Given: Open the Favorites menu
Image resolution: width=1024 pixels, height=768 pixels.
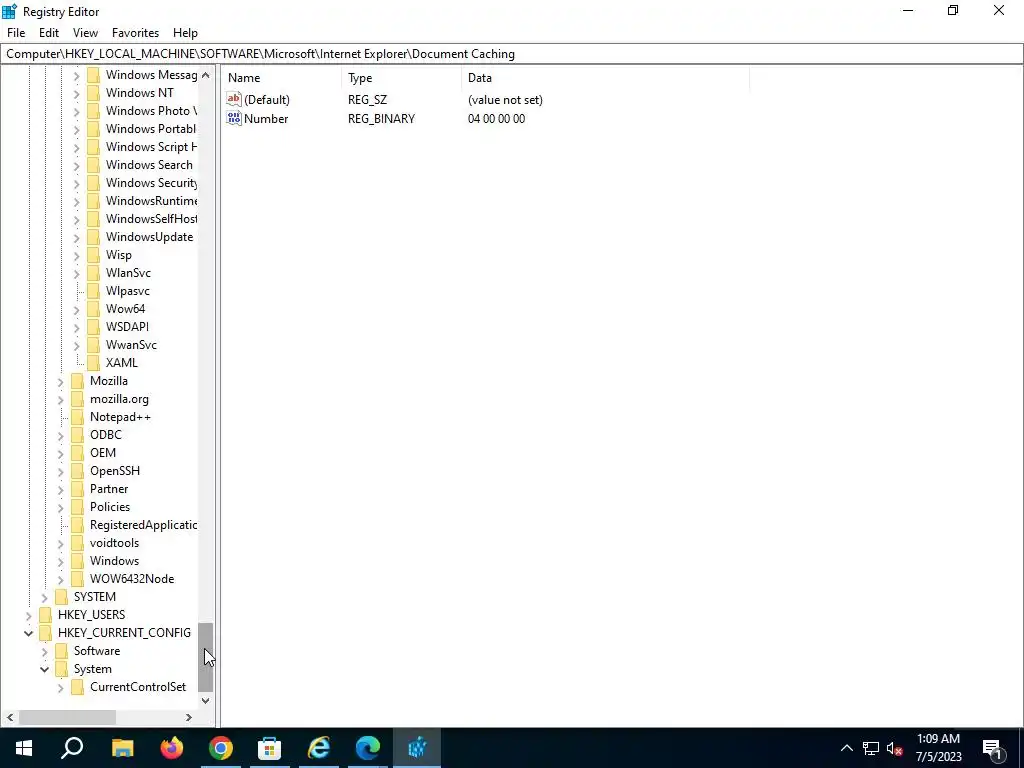Looking at the screenshot, I should [x=135, y=33].
